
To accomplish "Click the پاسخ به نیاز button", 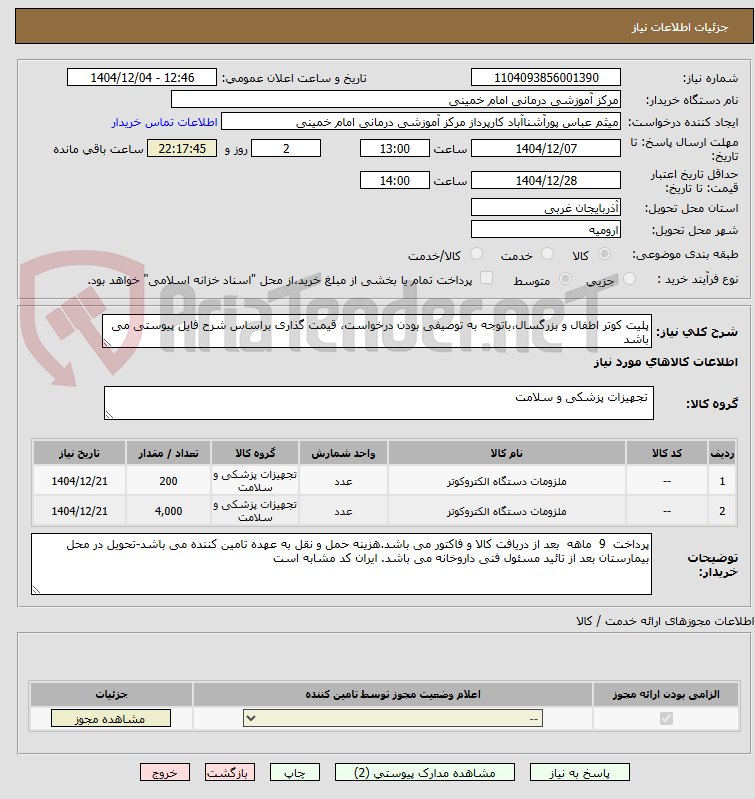I will [580, 773].
